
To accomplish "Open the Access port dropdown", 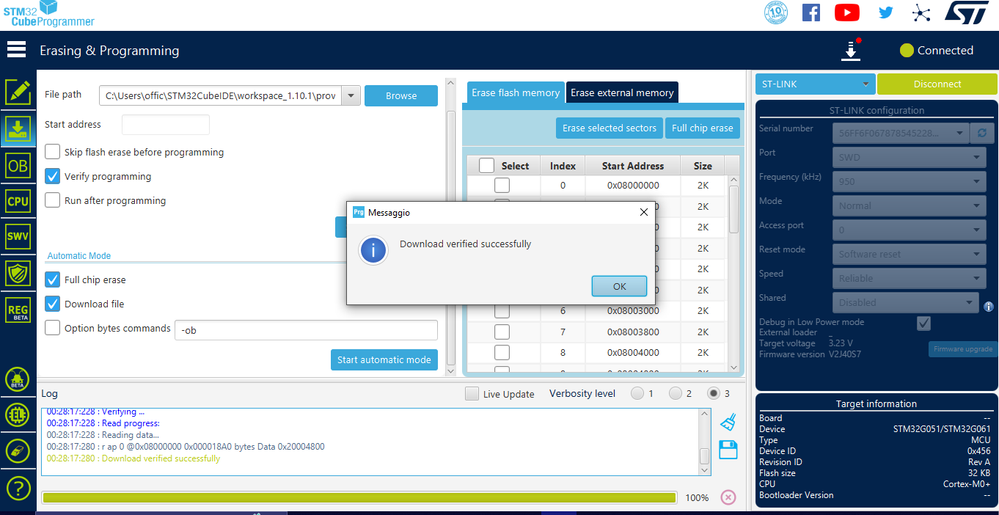I will (x=909, y=230).
